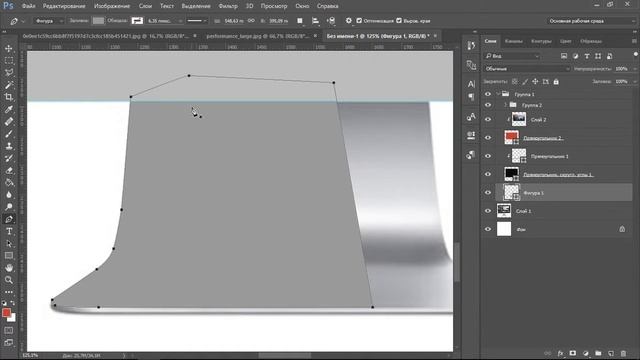Screen dimensions: 640x360
Task: Select the Dodge tool
Action: (9, 207)
